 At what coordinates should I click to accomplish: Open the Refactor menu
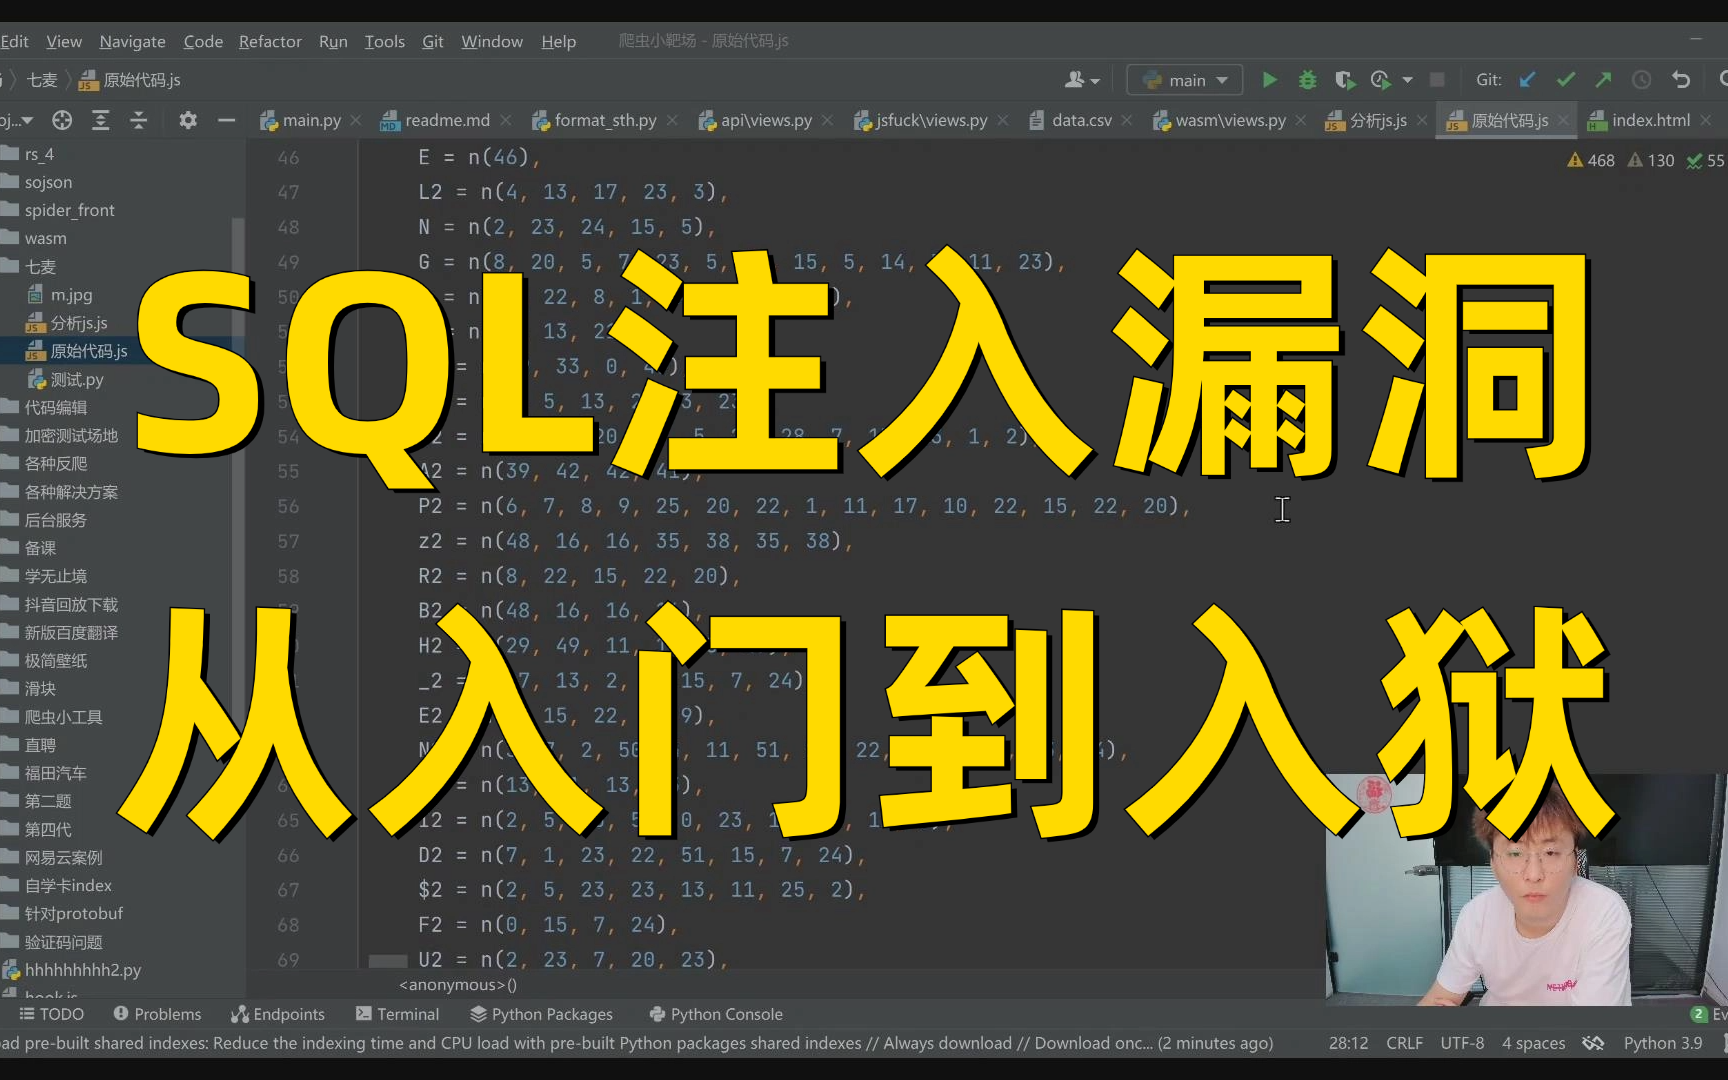click(270, 41)
